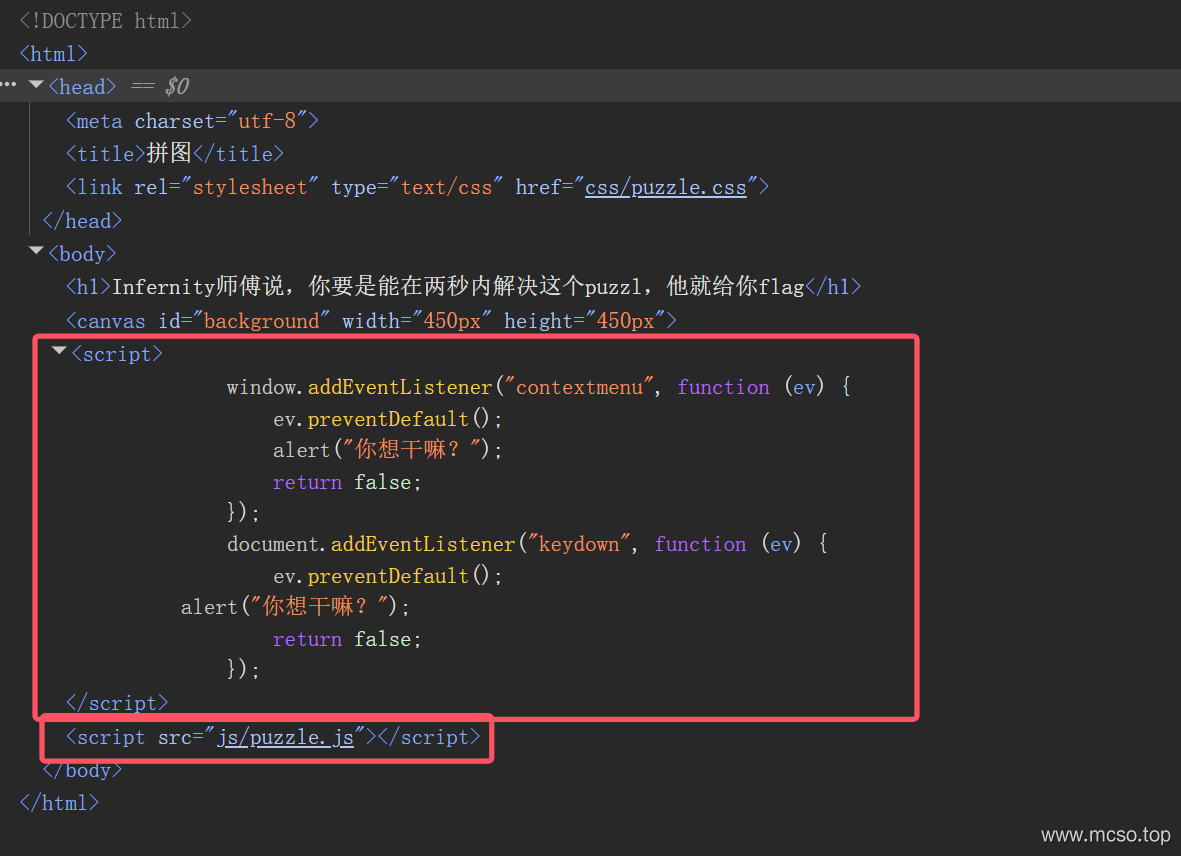Image resolution: width=1181 pixels, height=856 pixels.
Task: Select the title 拼图 line
Action: 175,154
